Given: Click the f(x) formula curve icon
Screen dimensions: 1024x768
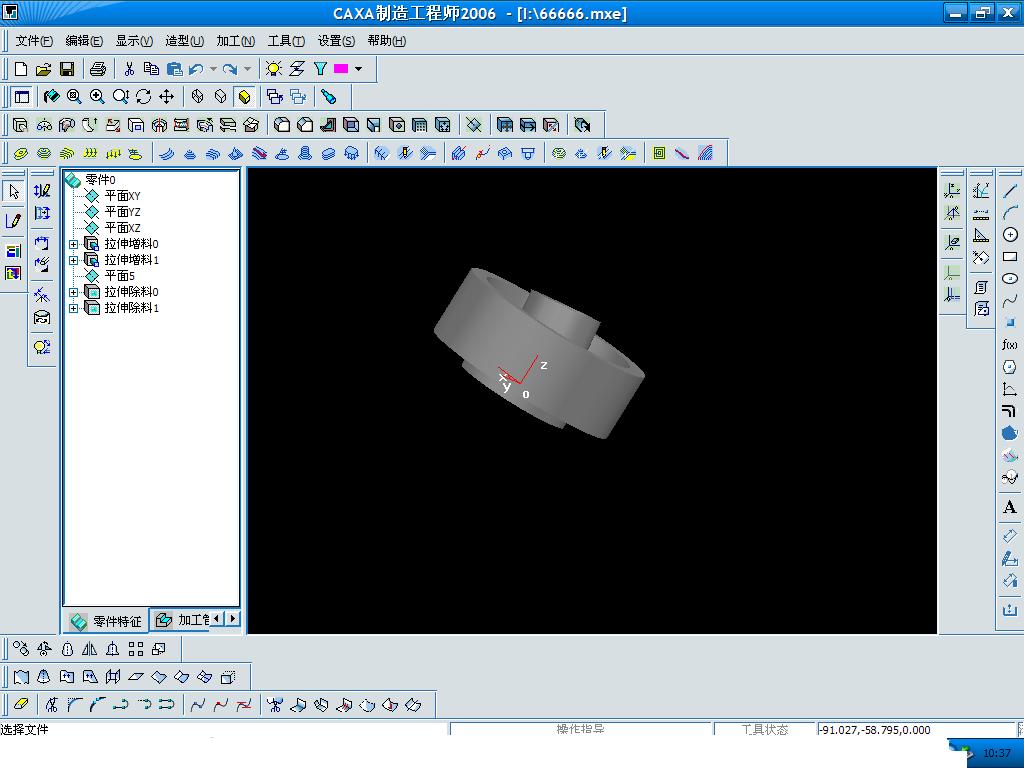Looking at the screenshot, I should pos(1010,345).
